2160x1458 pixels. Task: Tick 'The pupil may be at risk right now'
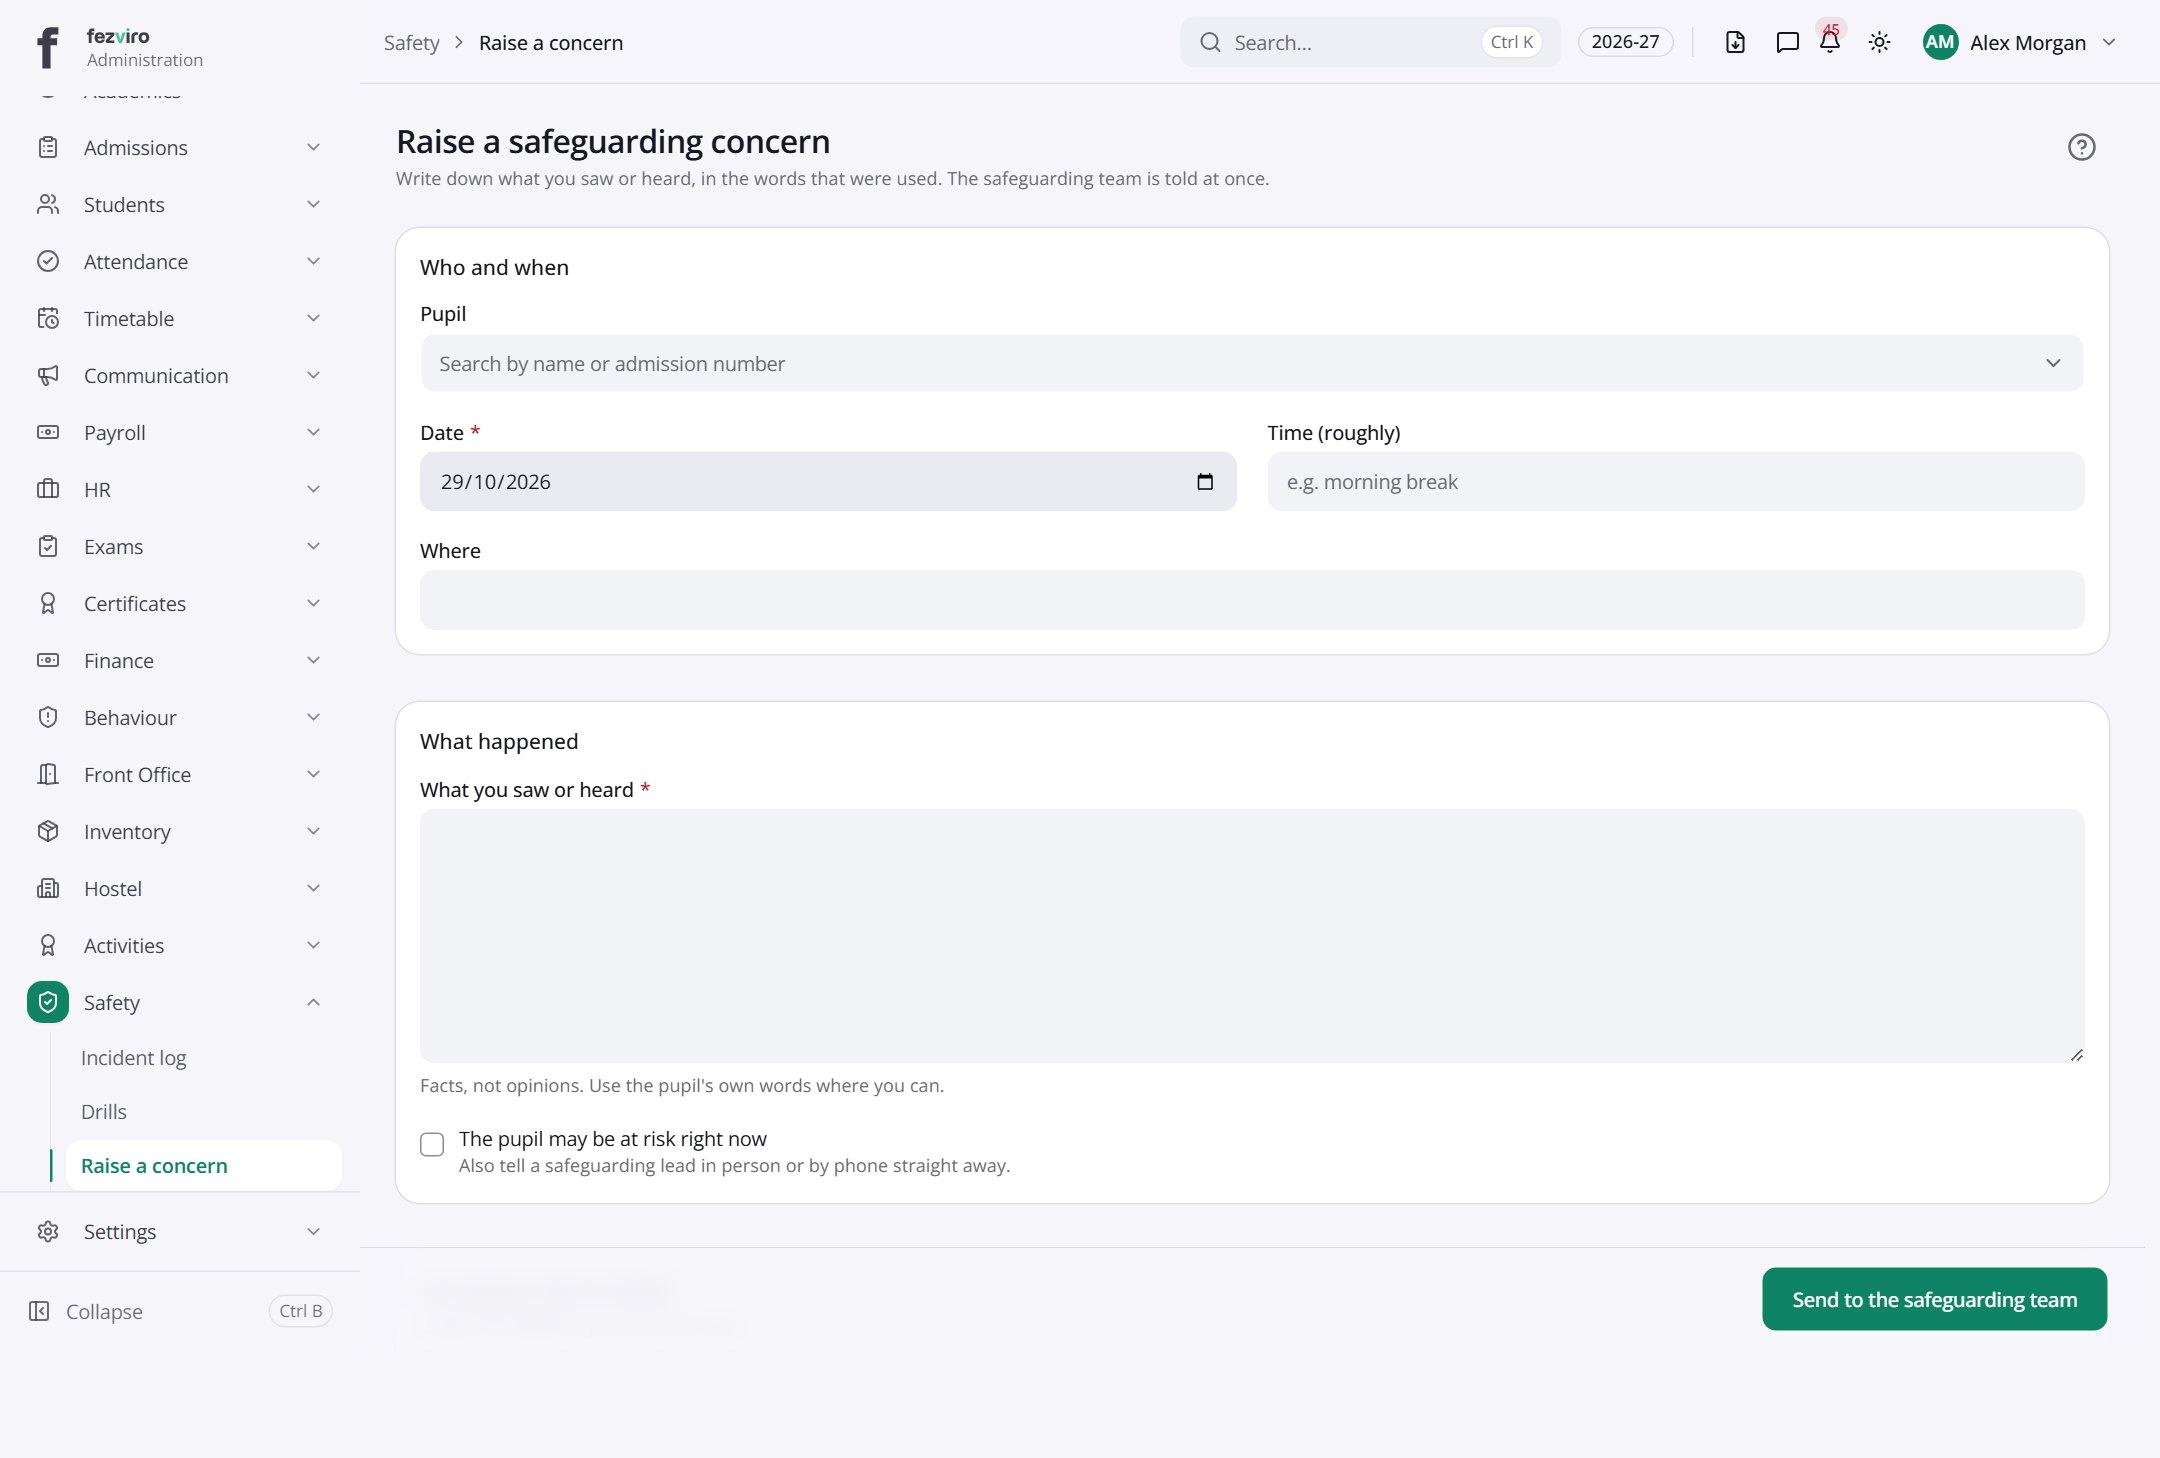tap(432, 1144)
